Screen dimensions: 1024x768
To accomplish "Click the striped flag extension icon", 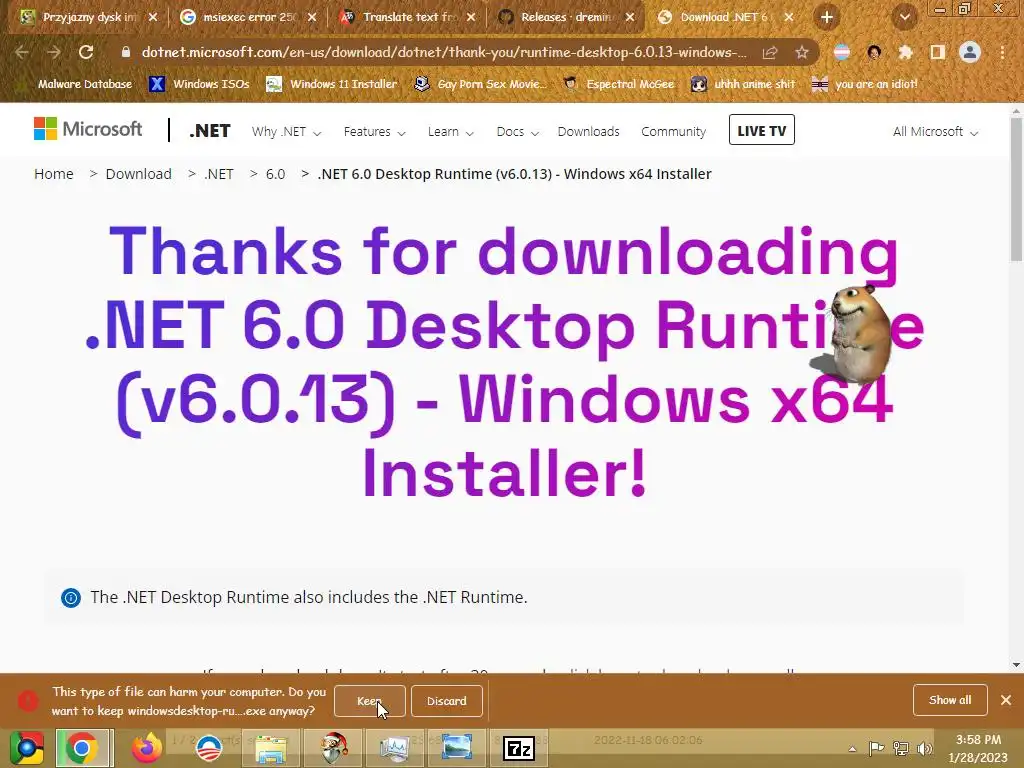I will [x=842, y=52].
